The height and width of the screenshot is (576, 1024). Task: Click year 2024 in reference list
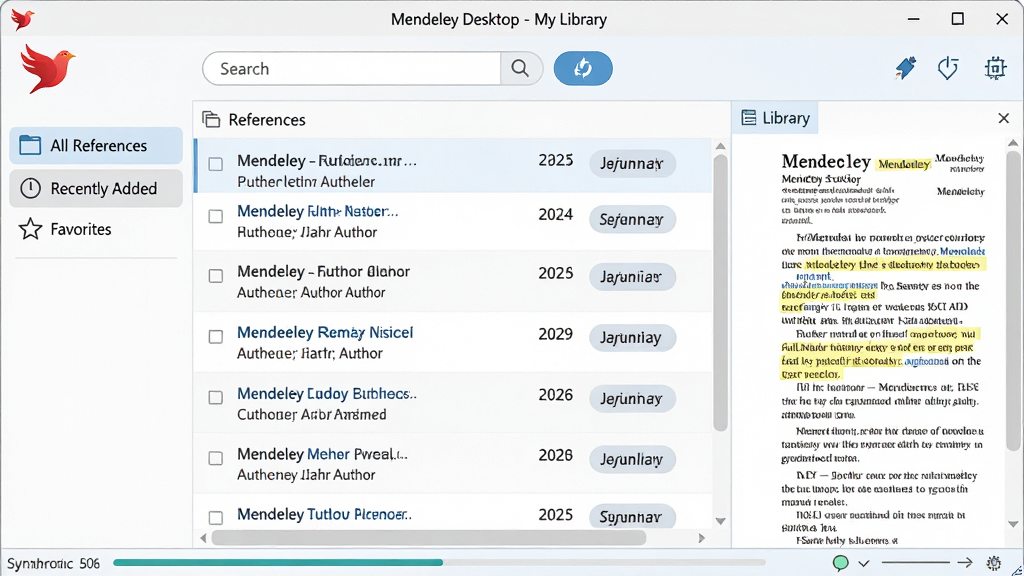point(555,214)
